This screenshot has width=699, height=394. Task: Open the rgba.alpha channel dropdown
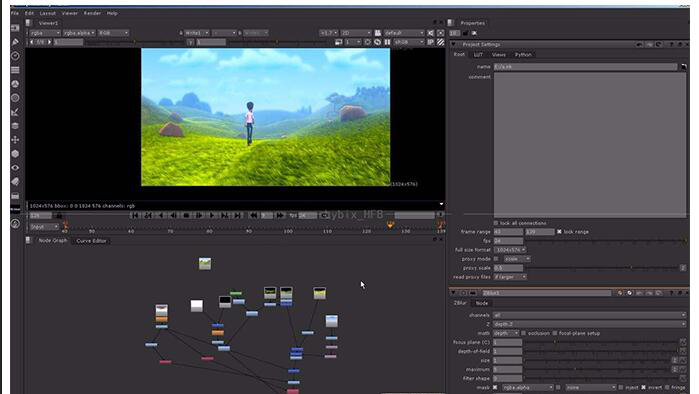tap(79, 33)
